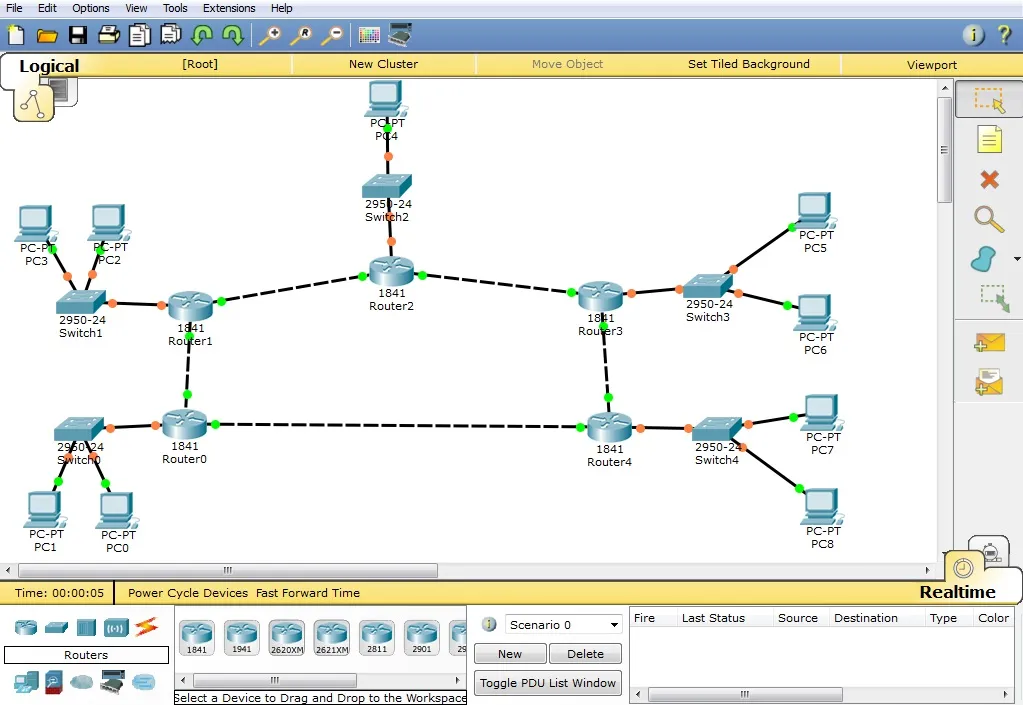Click the Save file icon in toolbar
This screenshot has width=1023, height=705.
tap(77, 36)
